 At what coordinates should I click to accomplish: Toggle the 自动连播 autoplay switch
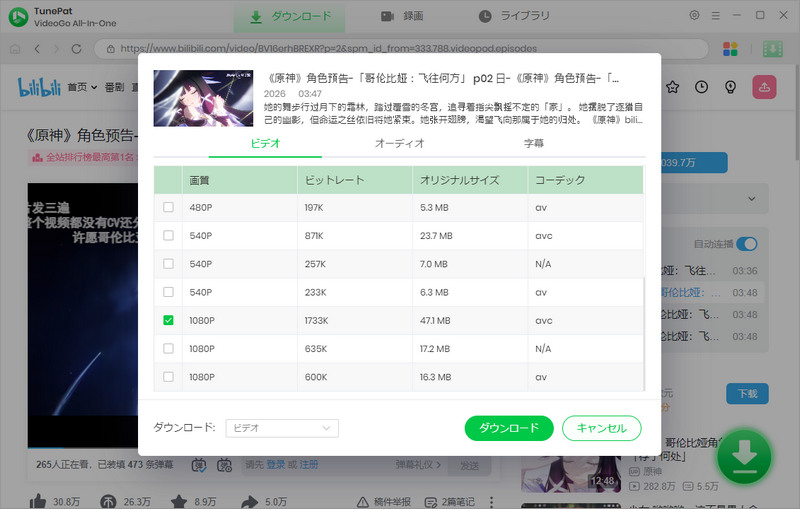pos(747,244)
